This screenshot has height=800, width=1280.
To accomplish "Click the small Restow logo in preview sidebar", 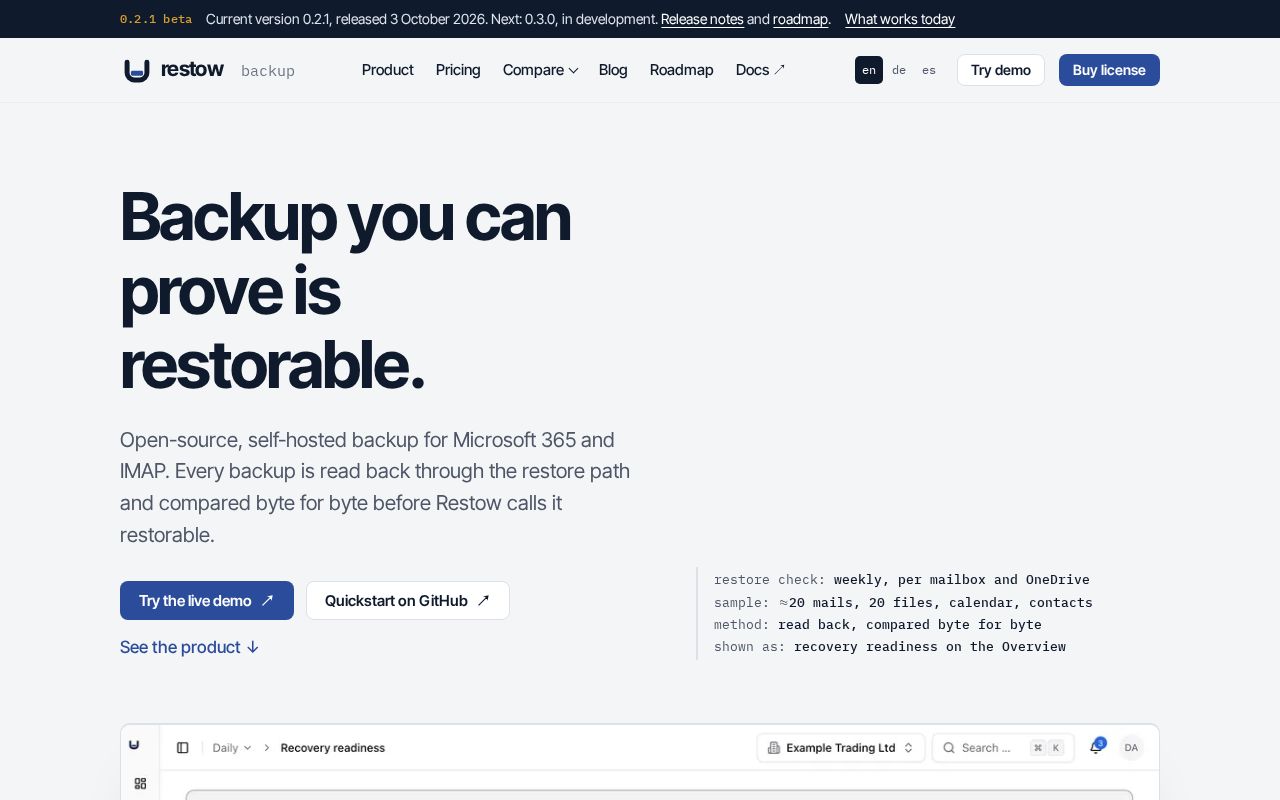I will pos(134,745).
